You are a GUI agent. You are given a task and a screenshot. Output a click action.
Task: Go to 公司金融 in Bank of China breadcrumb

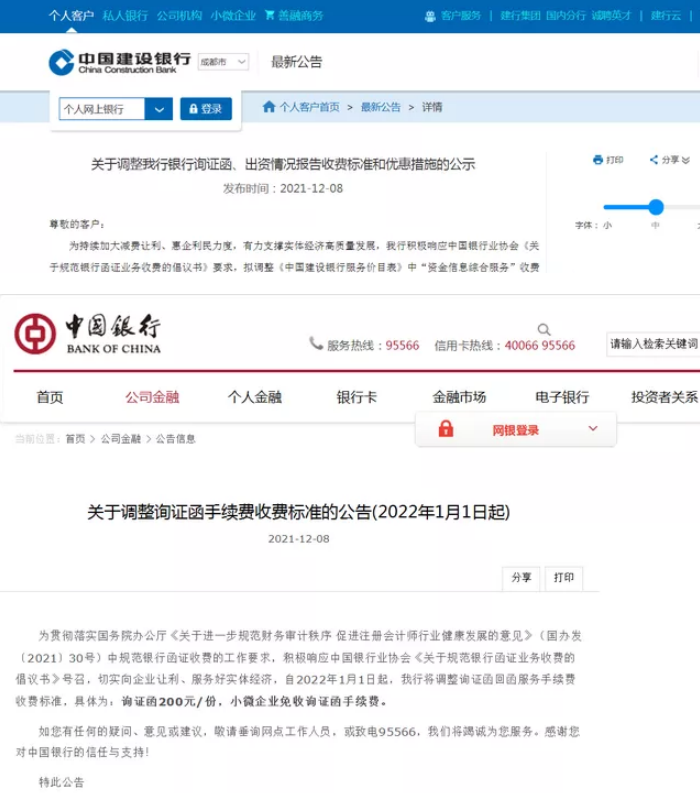[x=120, y=439]
